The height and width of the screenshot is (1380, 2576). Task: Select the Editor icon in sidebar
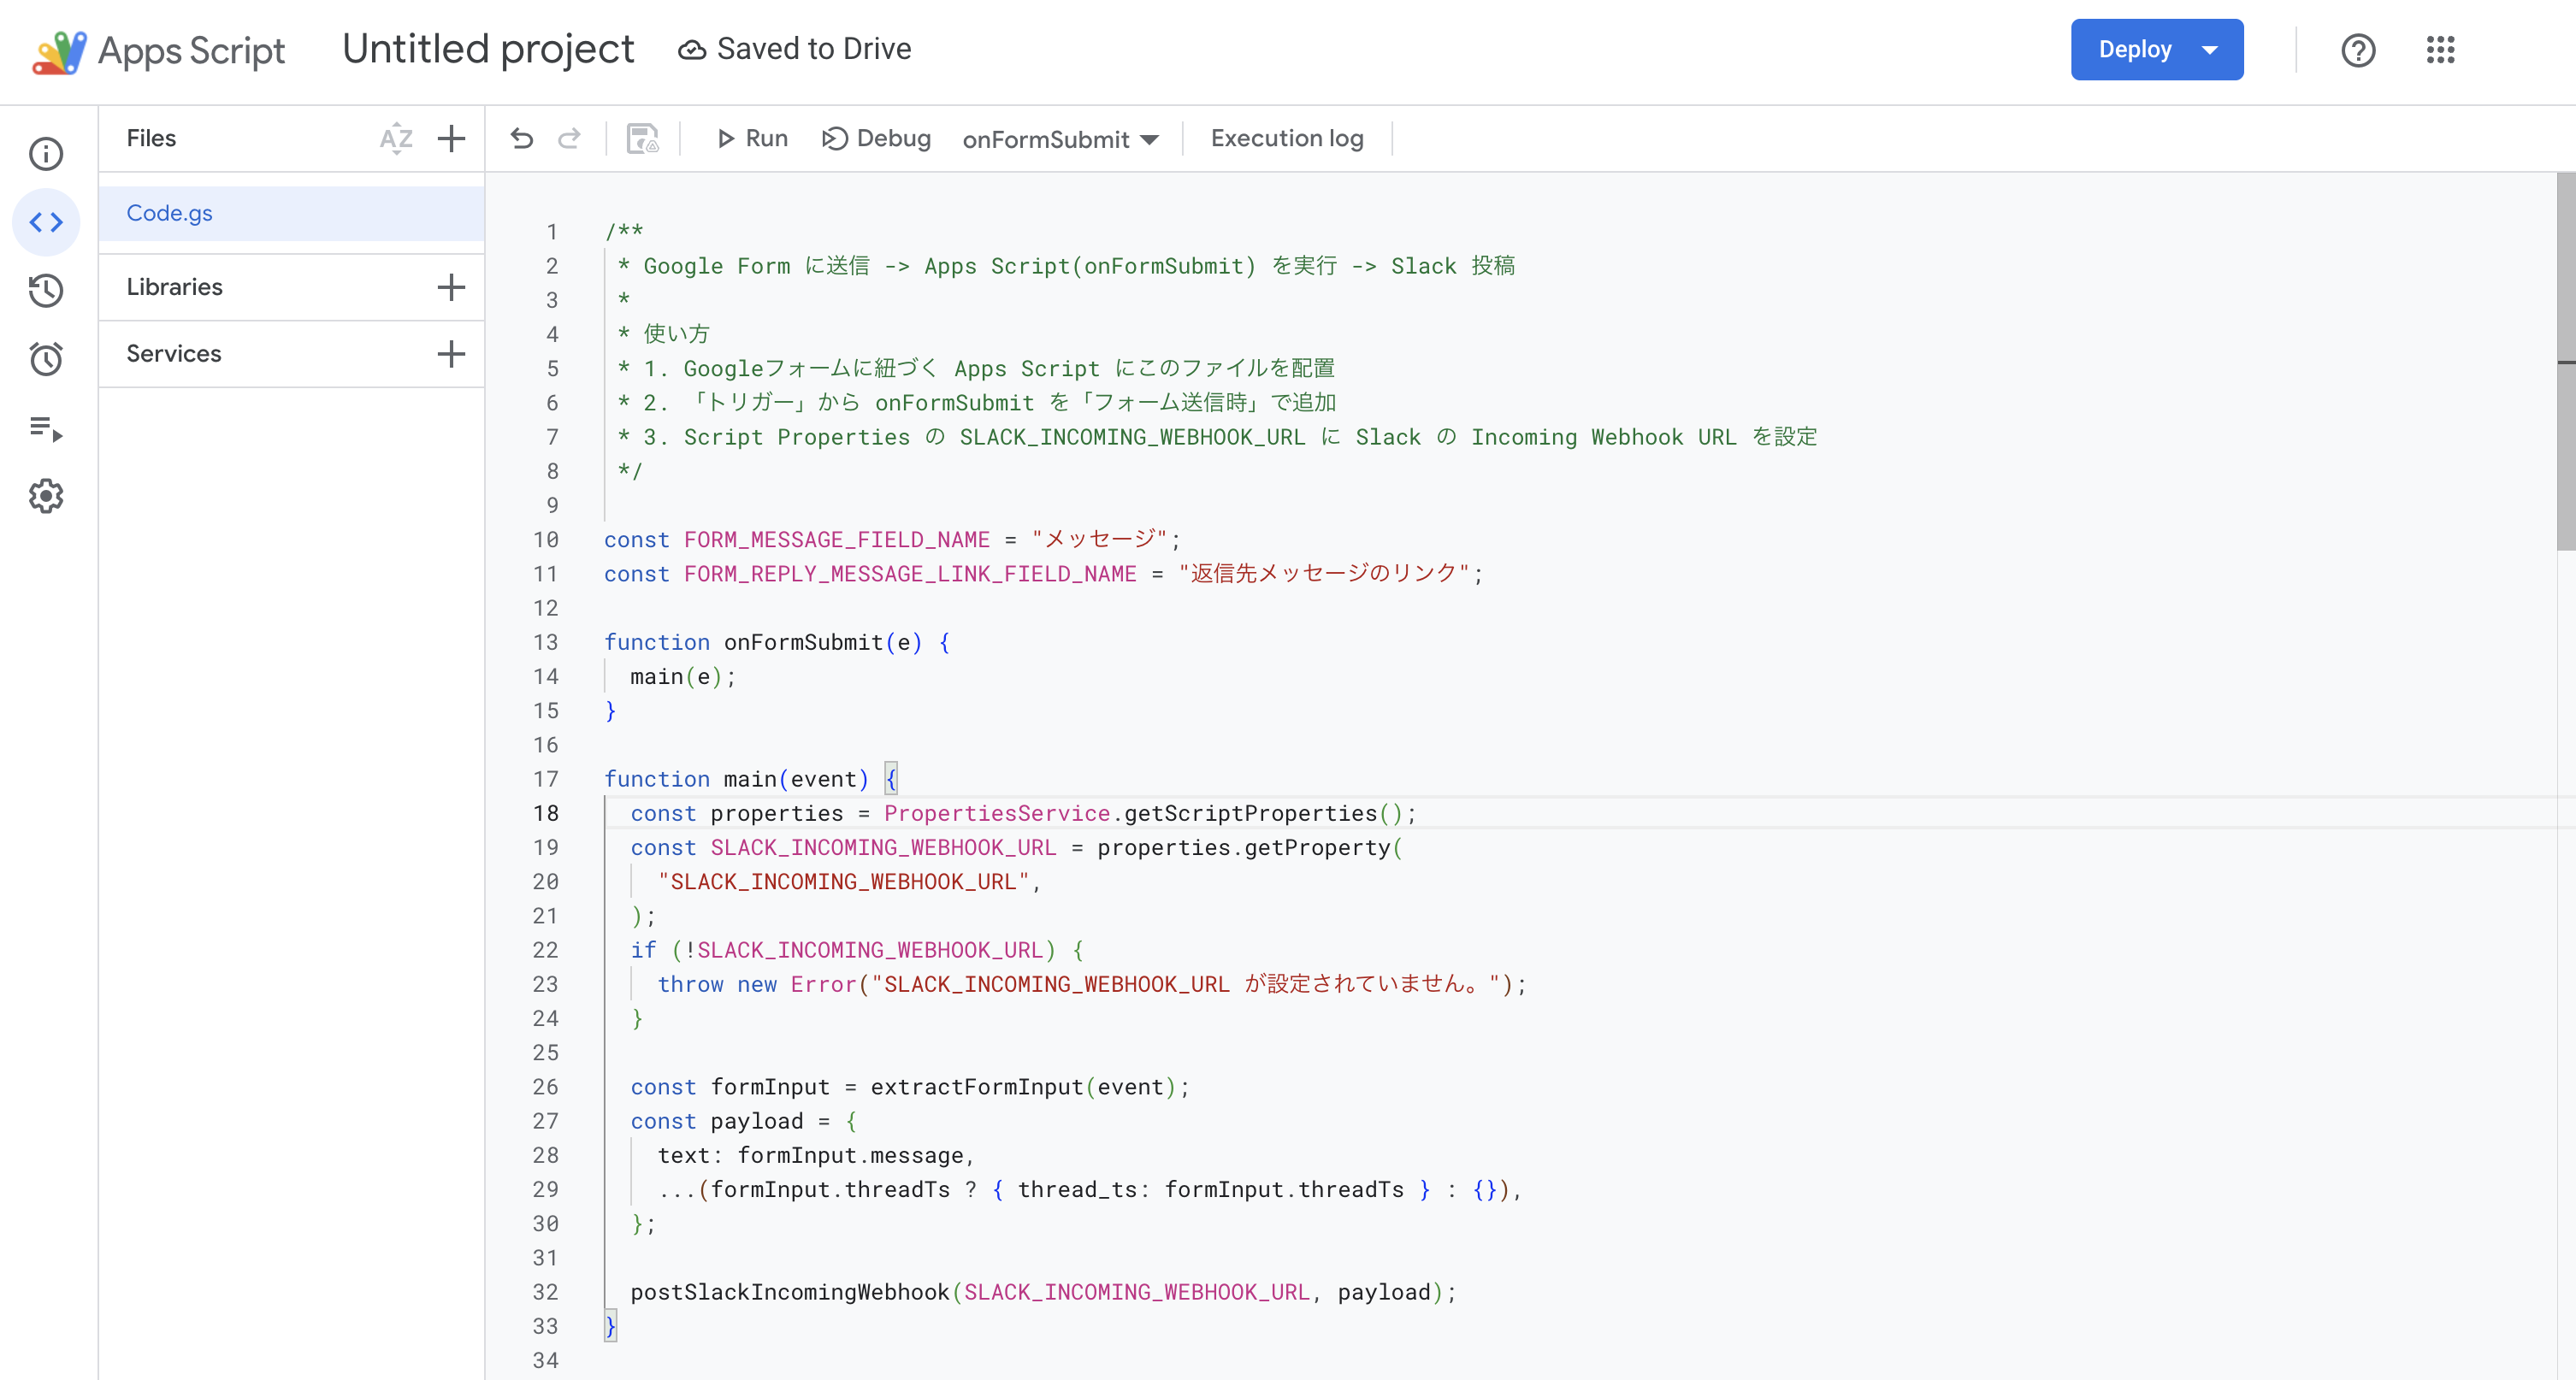pyautogui.click(x=46, y=222)
